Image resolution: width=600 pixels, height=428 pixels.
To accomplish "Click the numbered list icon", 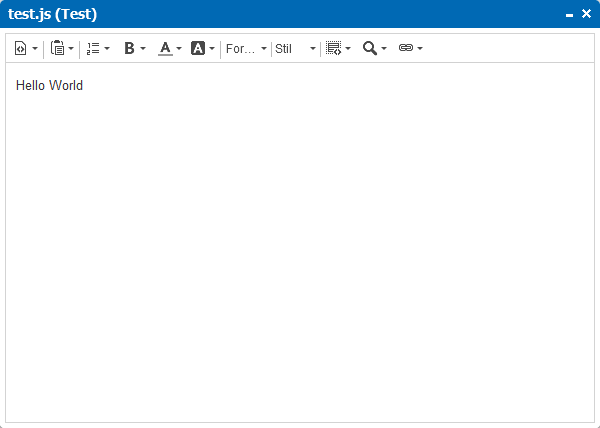I will pyautogui.click(x=93, y=49).
